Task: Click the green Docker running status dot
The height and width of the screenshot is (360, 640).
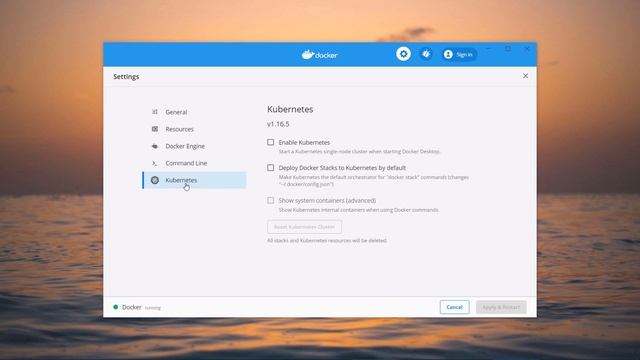Action: point(116,307)
